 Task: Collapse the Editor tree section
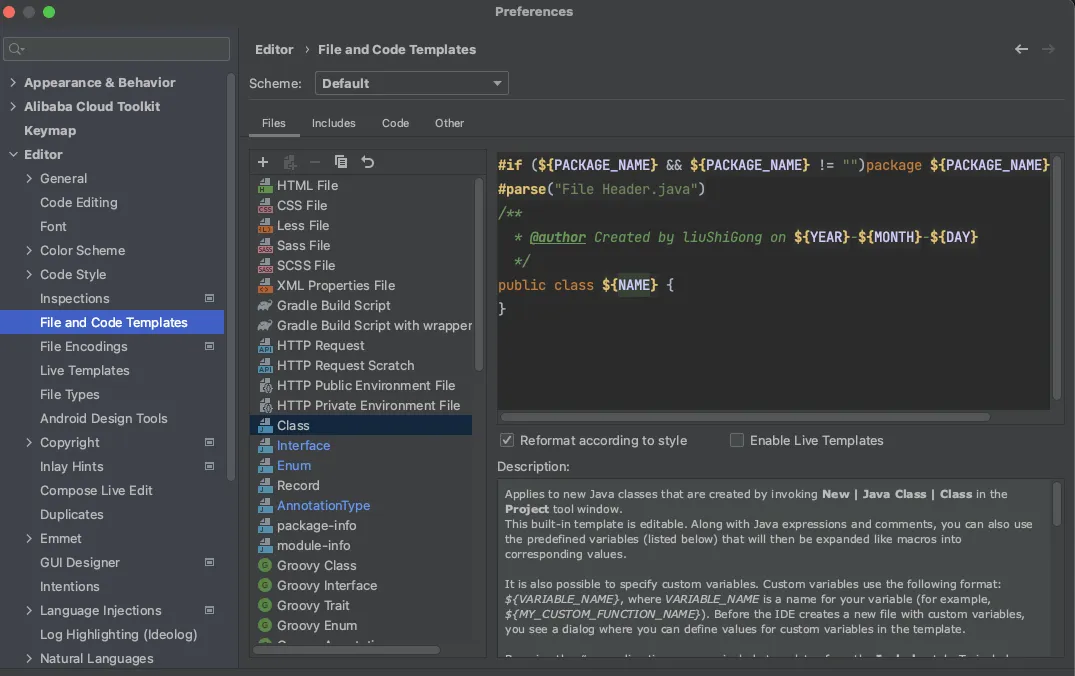[x=13, y=155]
